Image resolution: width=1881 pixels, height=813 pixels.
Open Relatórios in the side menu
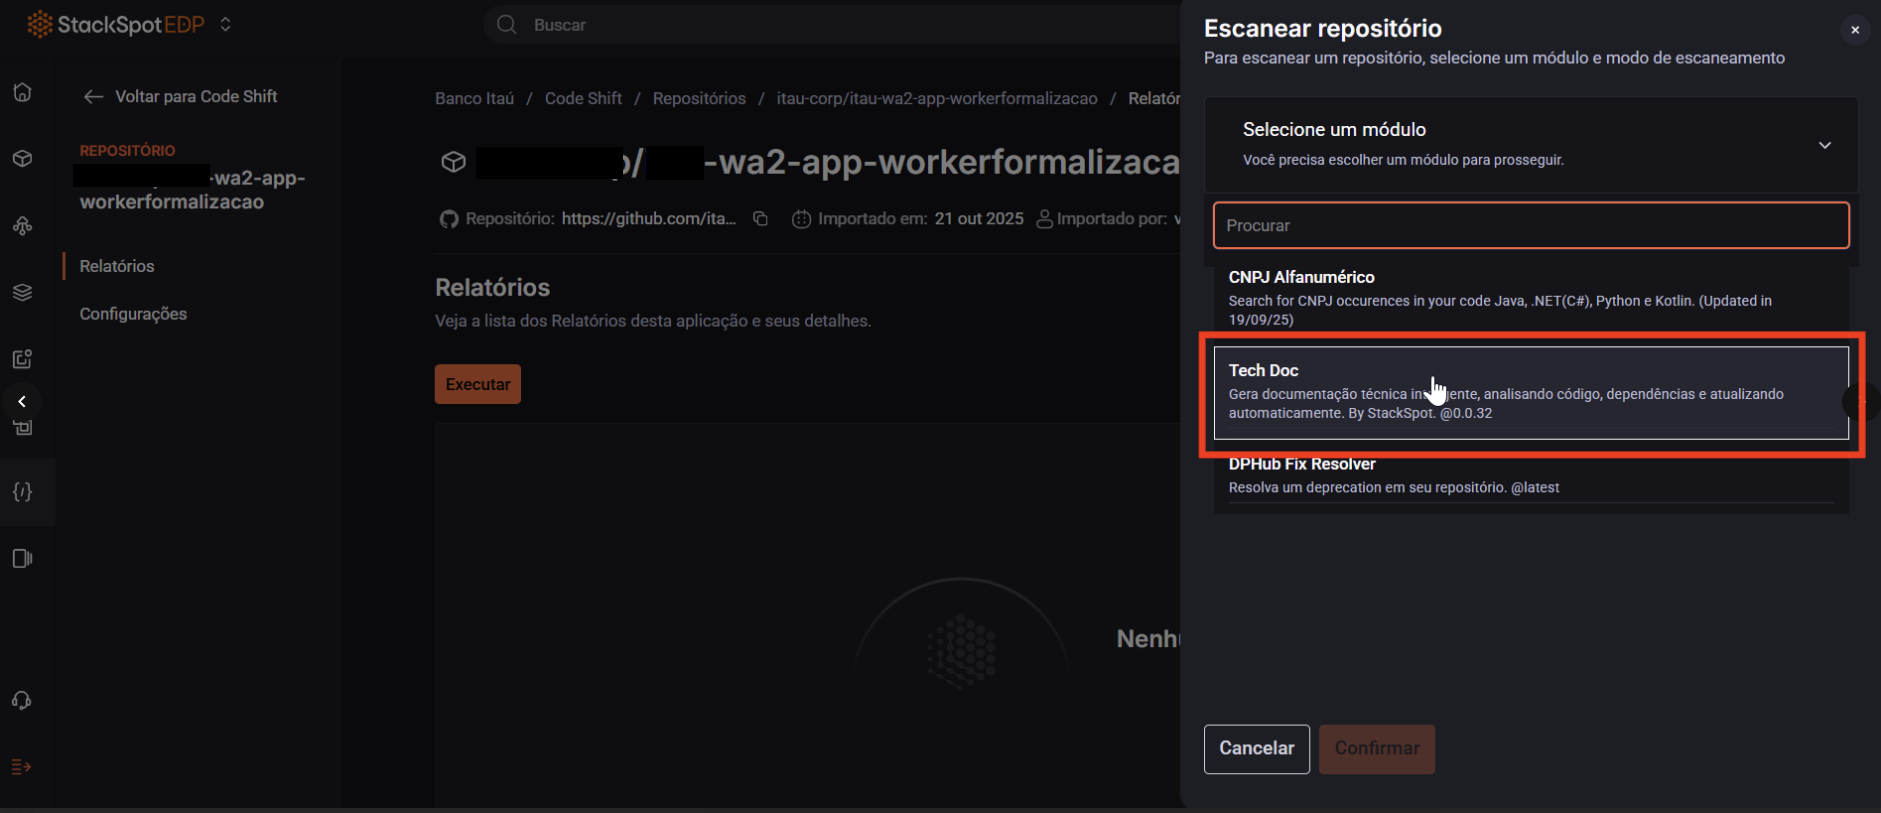pos(117,266)
